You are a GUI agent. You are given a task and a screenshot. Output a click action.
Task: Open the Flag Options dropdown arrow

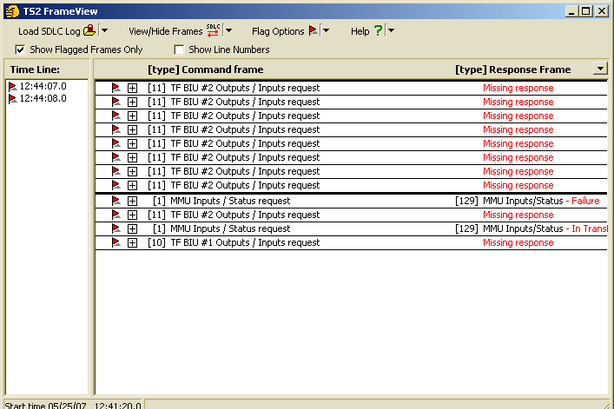(x=326, y=31)
